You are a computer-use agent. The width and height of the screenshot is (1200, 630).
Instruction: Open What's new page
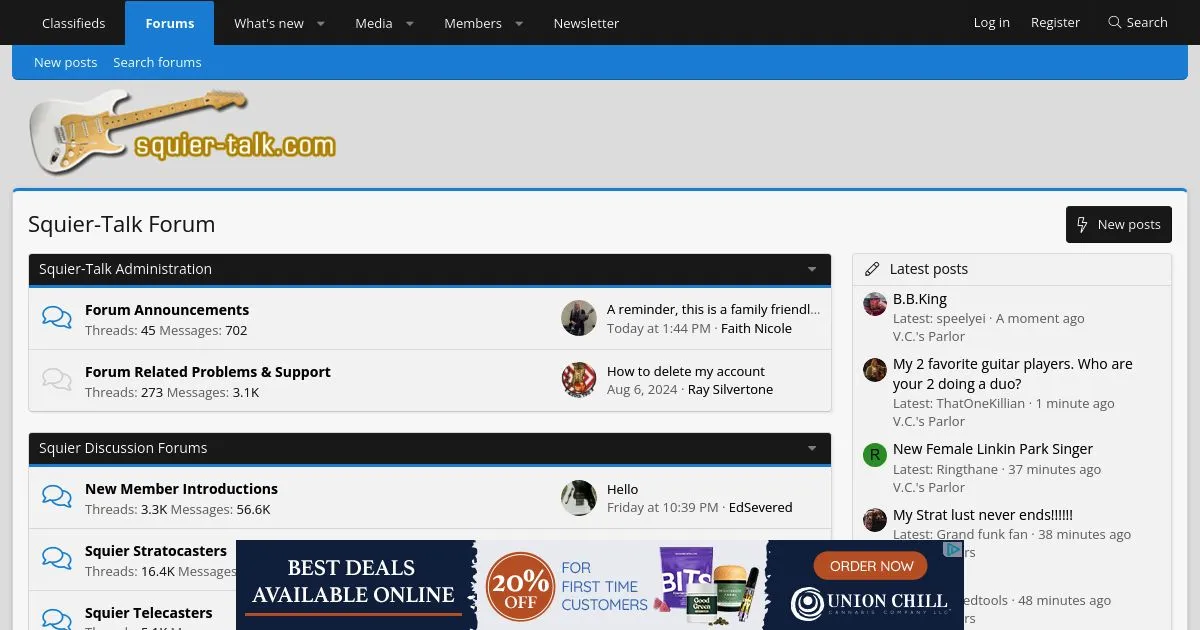click(269, 23)
